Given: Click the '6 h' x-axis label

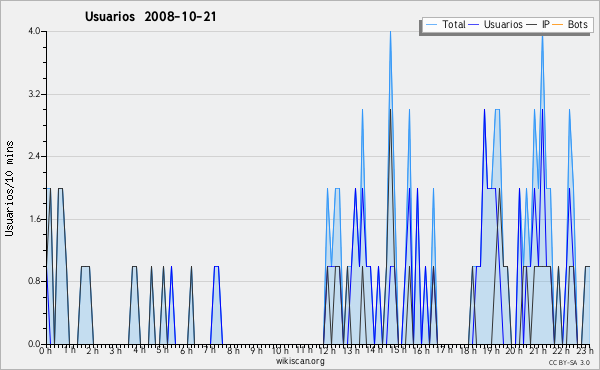Looking at the screenshot, I should 186,350.
